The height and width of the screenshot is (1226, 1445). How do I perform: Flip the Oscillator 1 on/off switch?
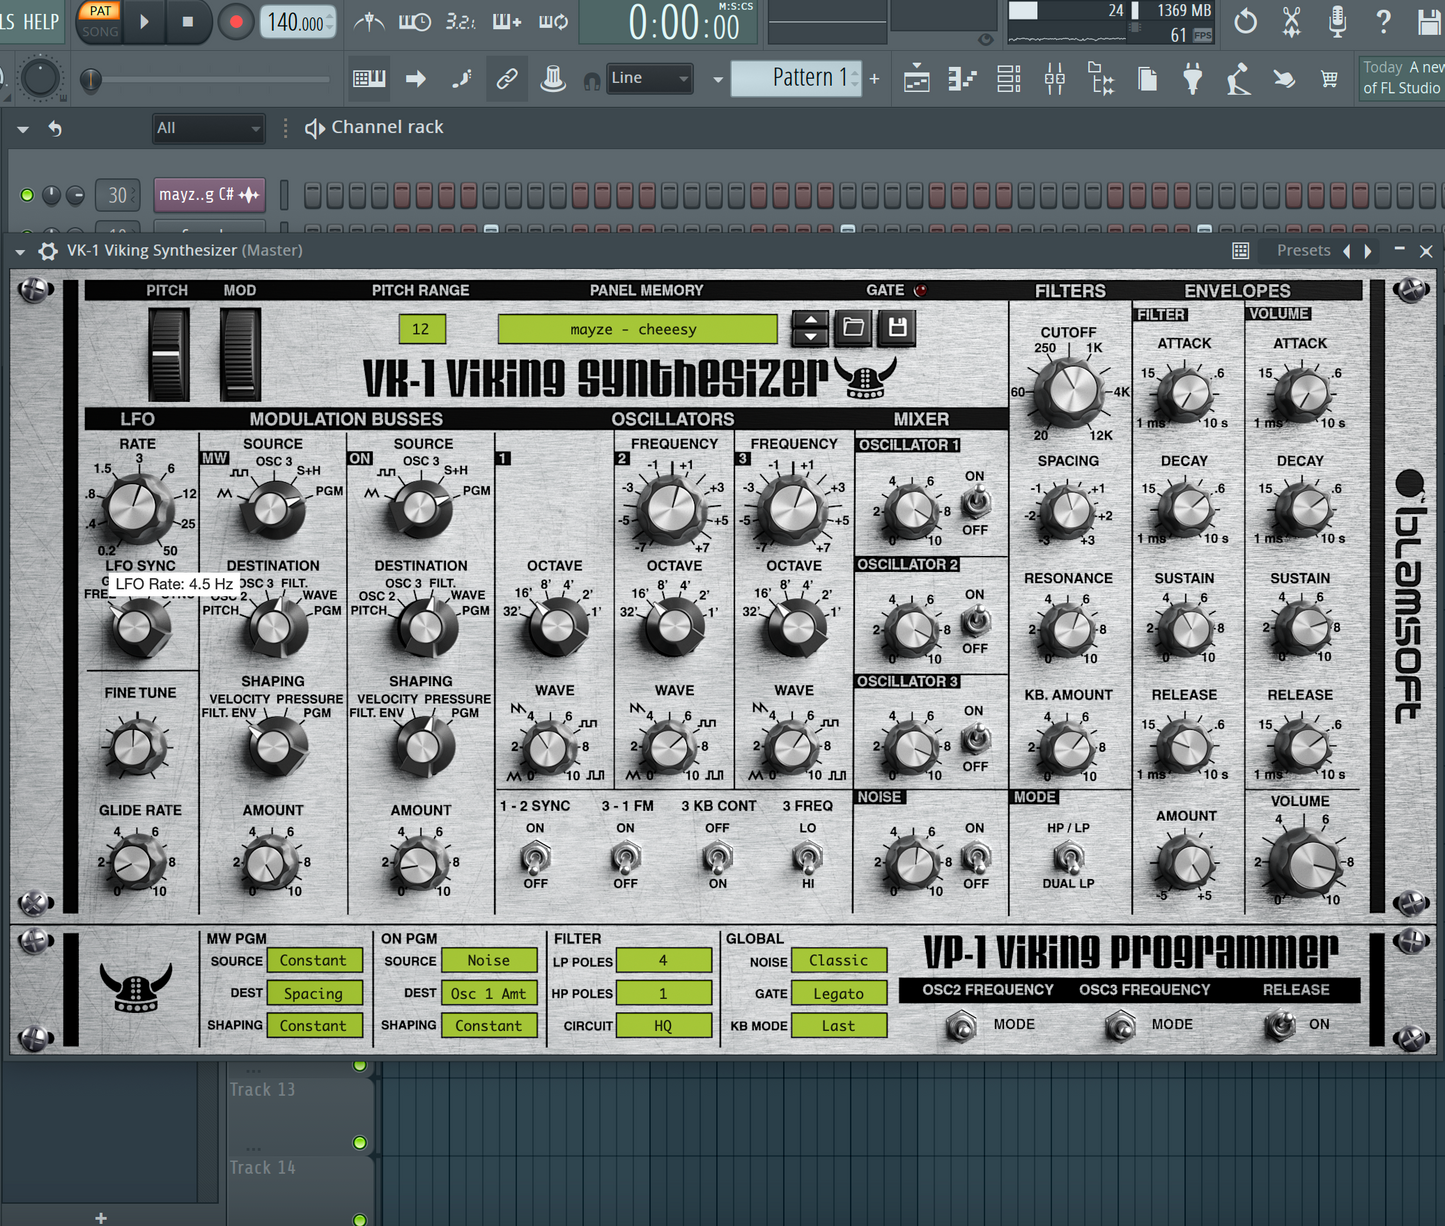coord(975,503)
